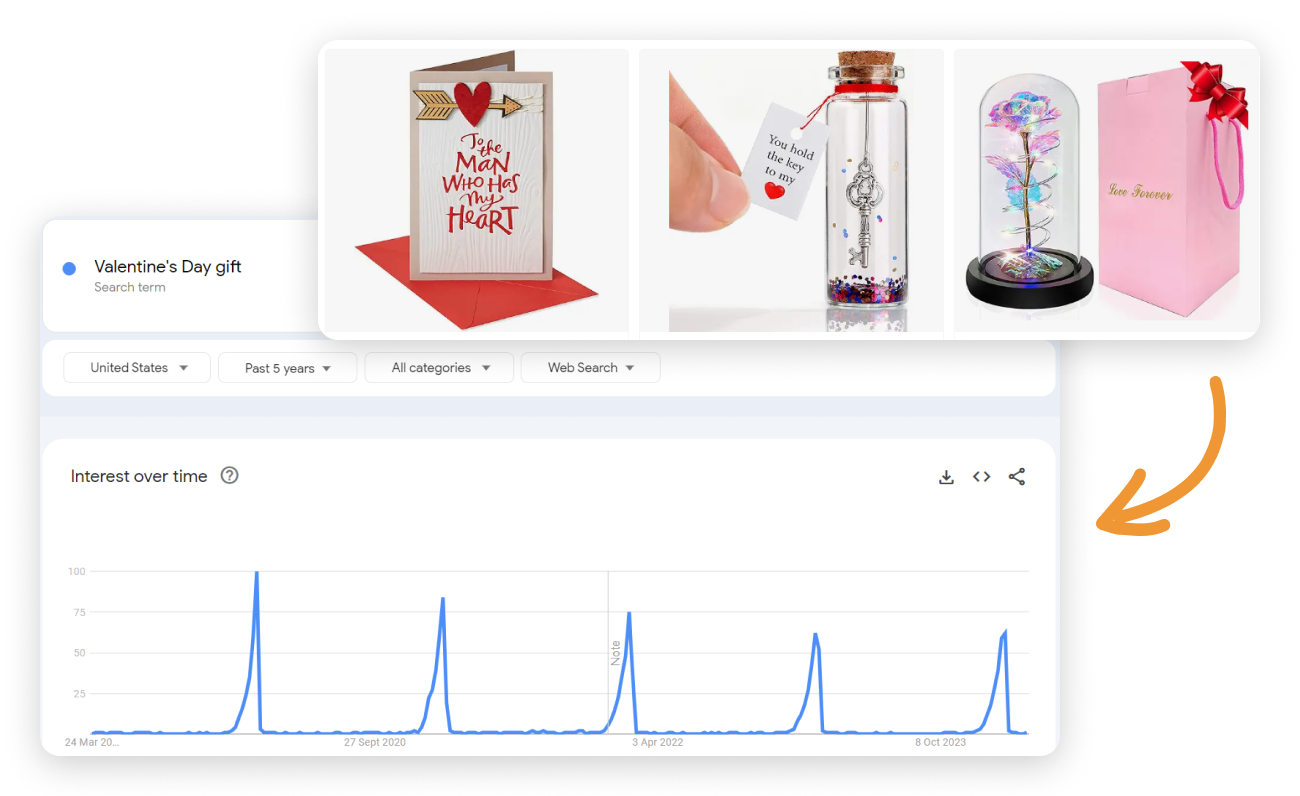Change the time range from Past 5 years

tap(287, 367)
